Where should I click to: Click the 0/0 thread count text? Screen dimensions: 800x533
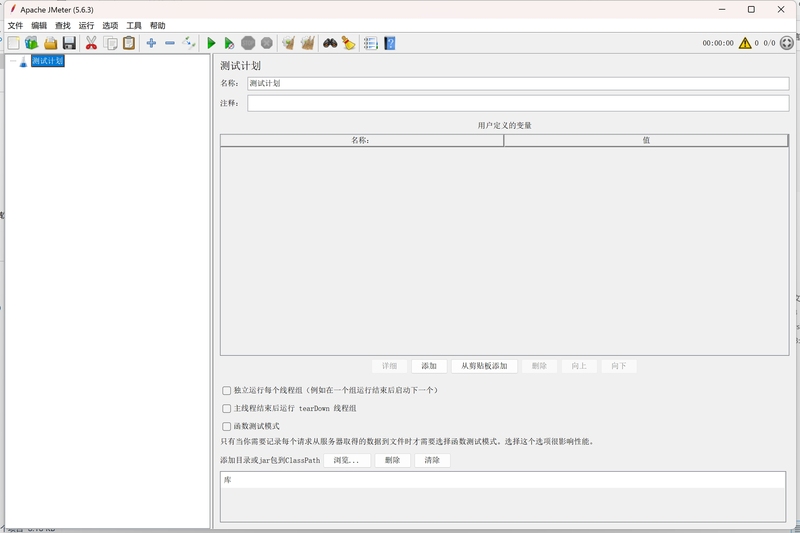769,43
